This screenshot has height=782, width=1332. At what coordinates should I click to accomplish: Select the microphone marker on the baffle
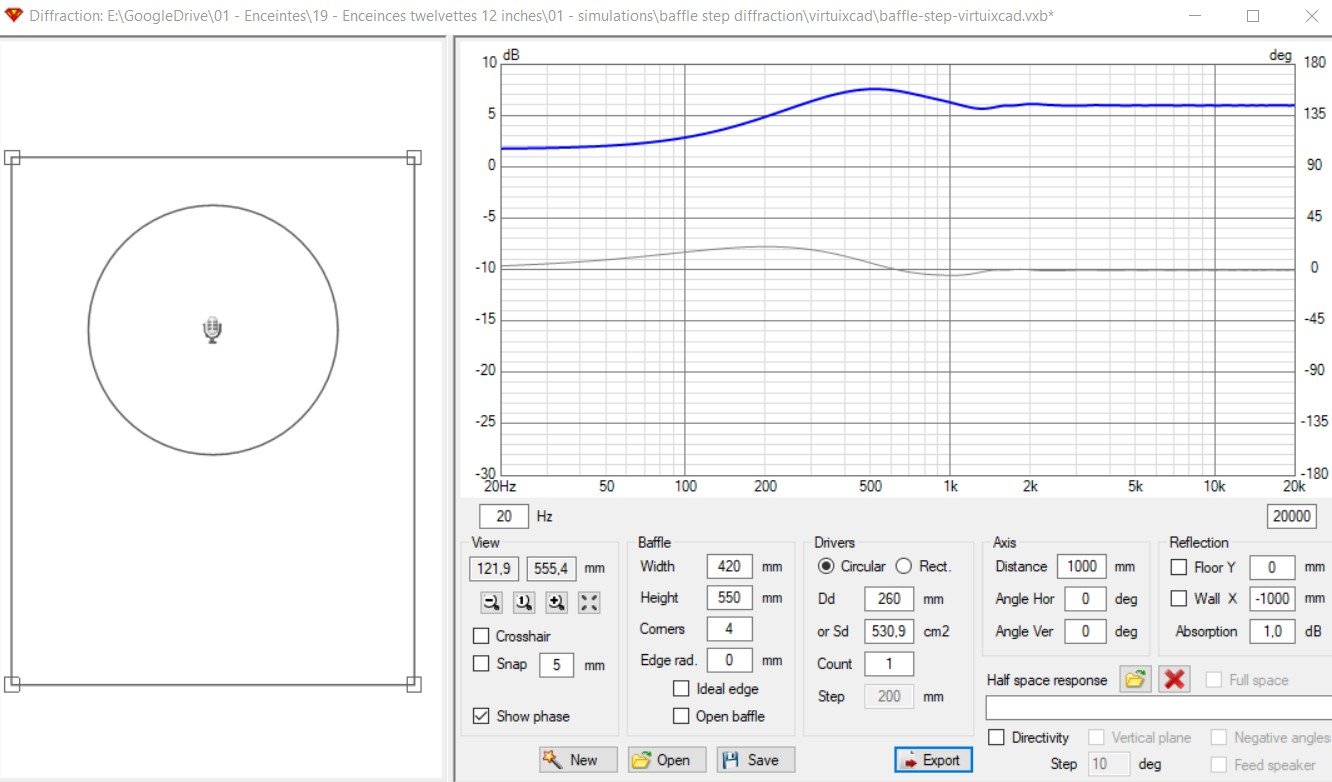(x=212, y=330)
